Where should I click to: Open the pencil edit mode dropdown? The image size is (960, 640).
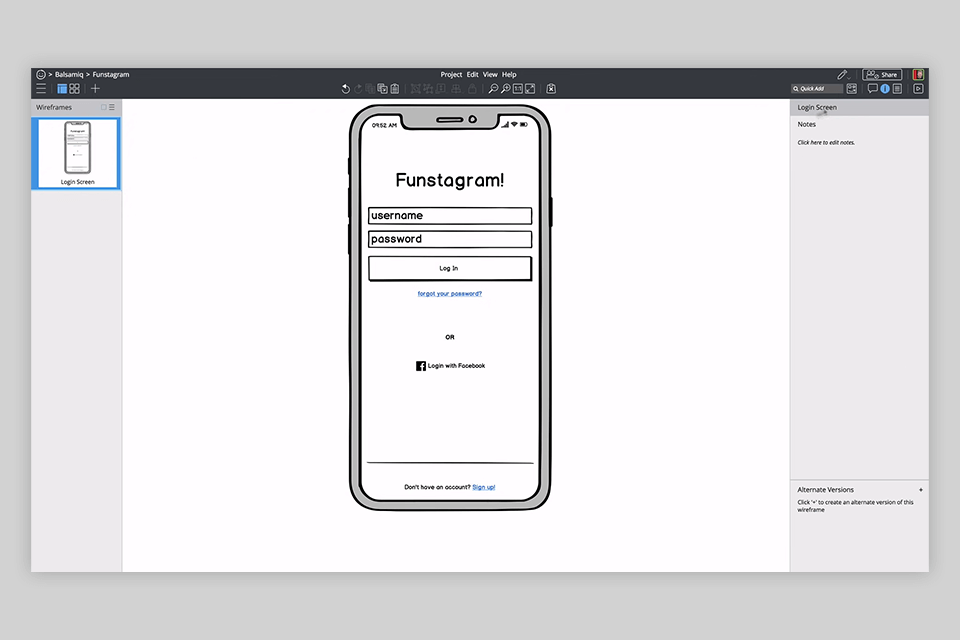pos(844,75)
